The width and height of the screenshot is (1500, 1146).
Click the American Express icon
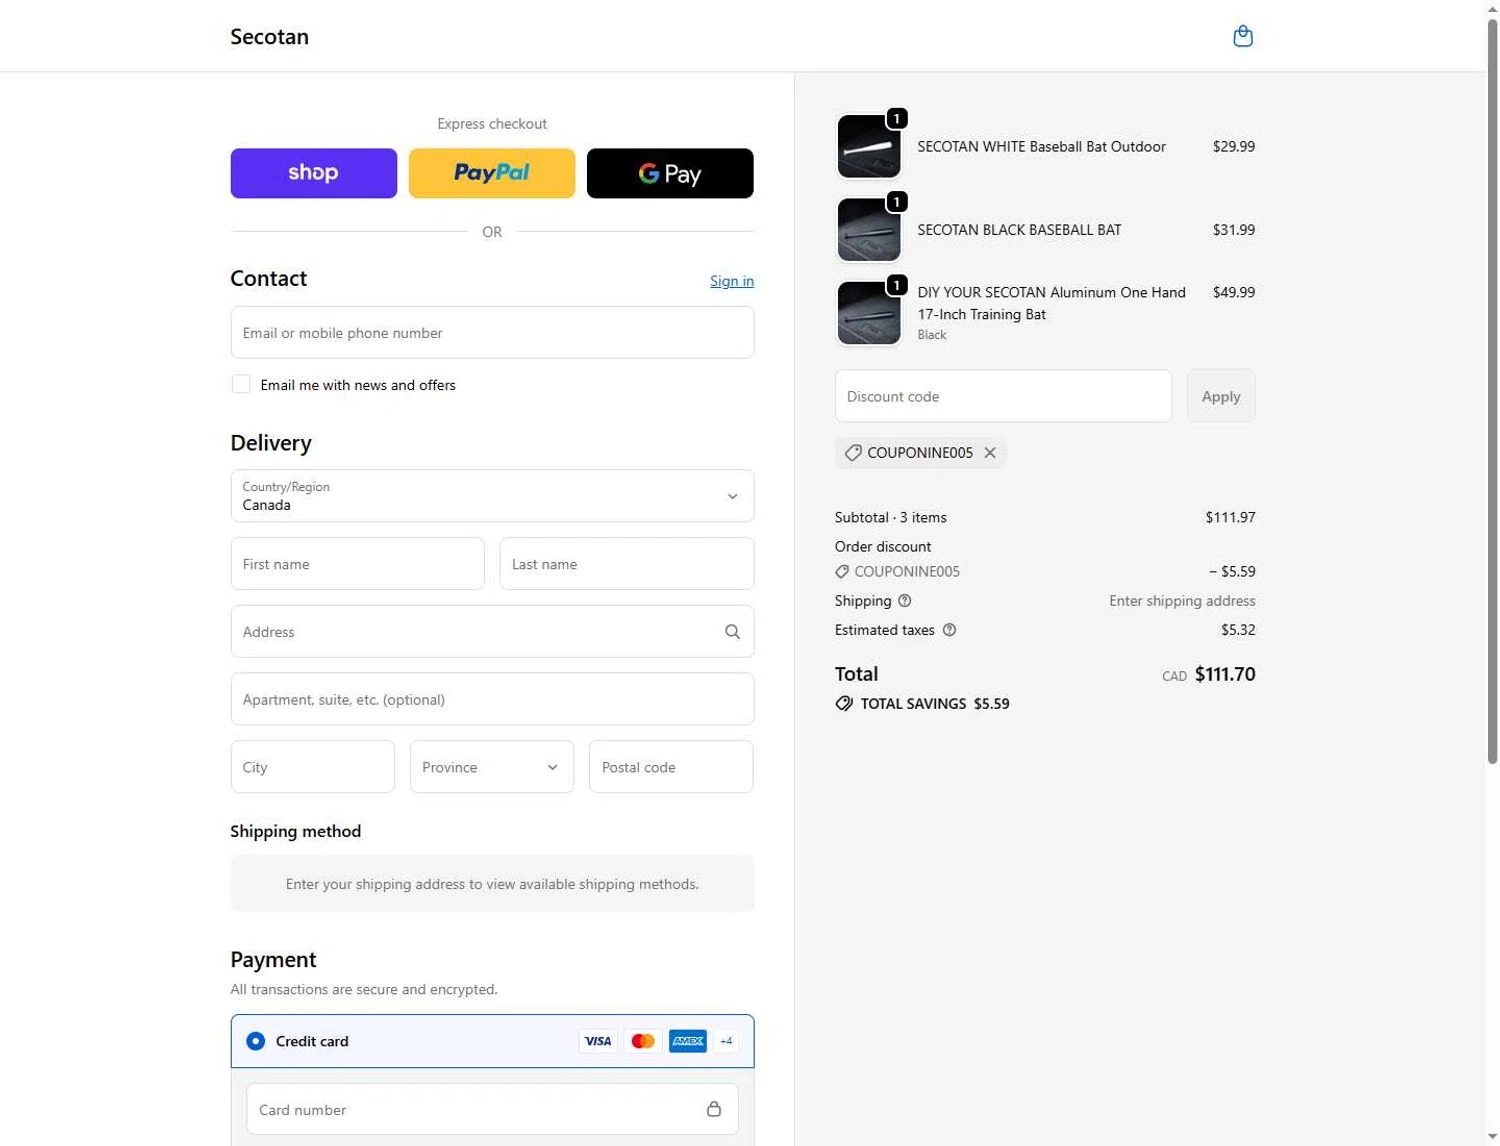[x=688, y=1041]
